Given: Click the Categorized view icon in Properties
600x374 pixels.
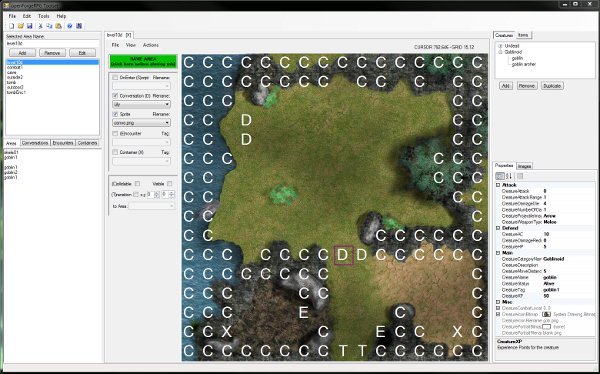Looking at the screenshot, I should point(500,176).
